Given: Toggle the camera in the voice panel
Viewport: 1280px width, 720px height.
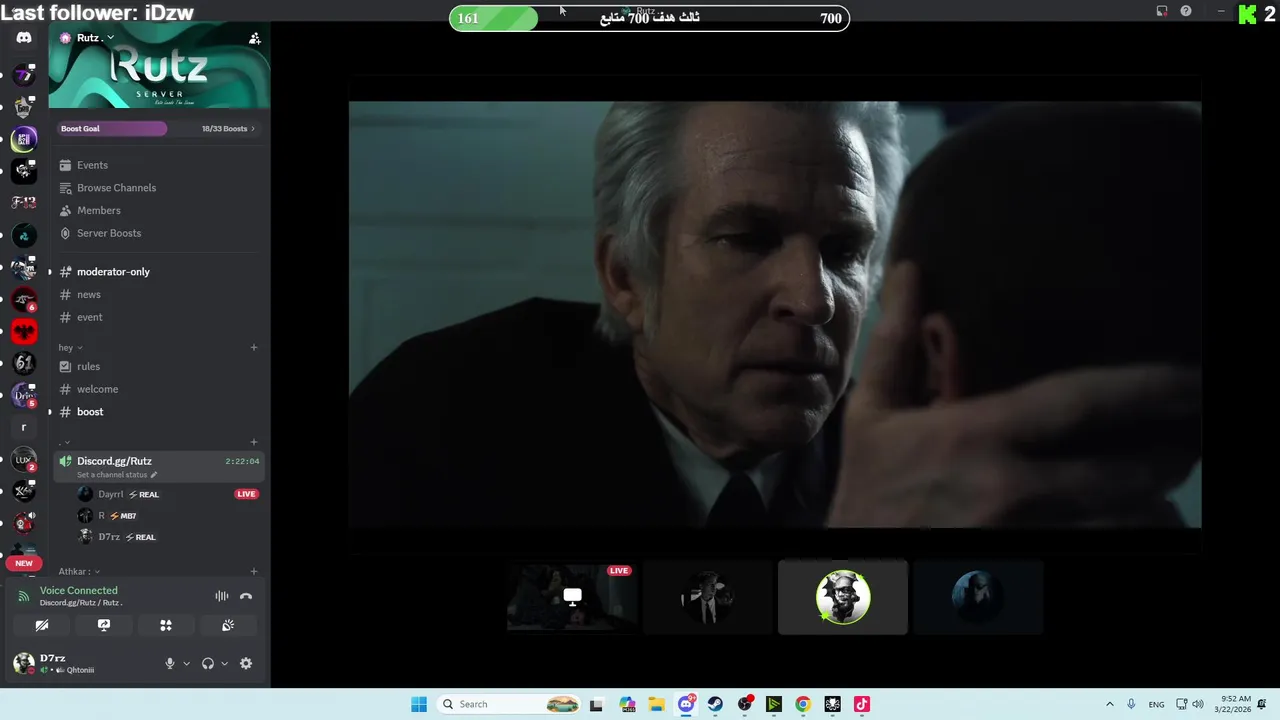Looking at the screenshot, I should 42,625.
